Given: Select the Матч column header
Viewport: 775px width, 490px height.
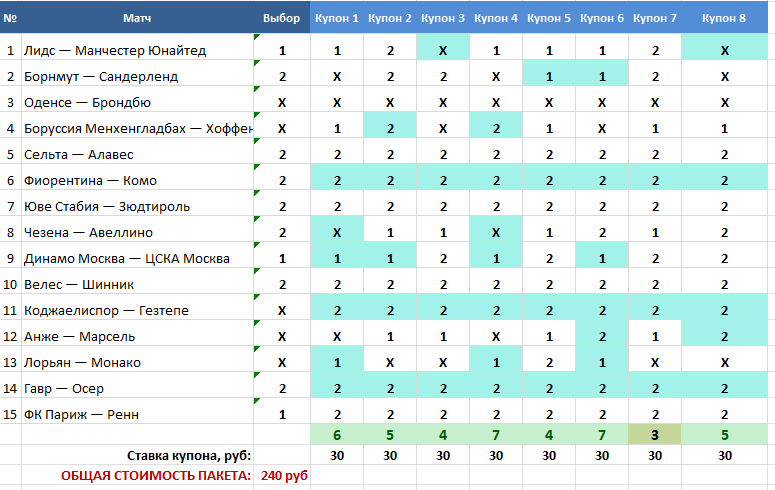Looking at the screenshot, I should (137, 18).
